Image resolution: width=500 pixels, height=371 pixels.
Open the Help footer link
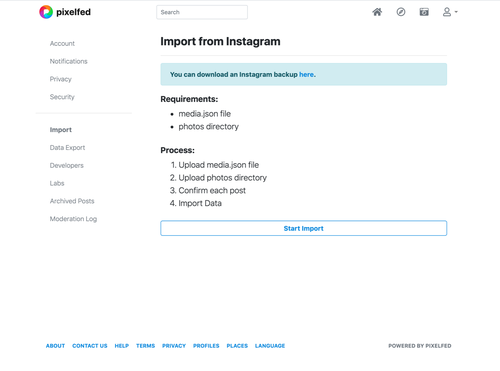[122, 346]
